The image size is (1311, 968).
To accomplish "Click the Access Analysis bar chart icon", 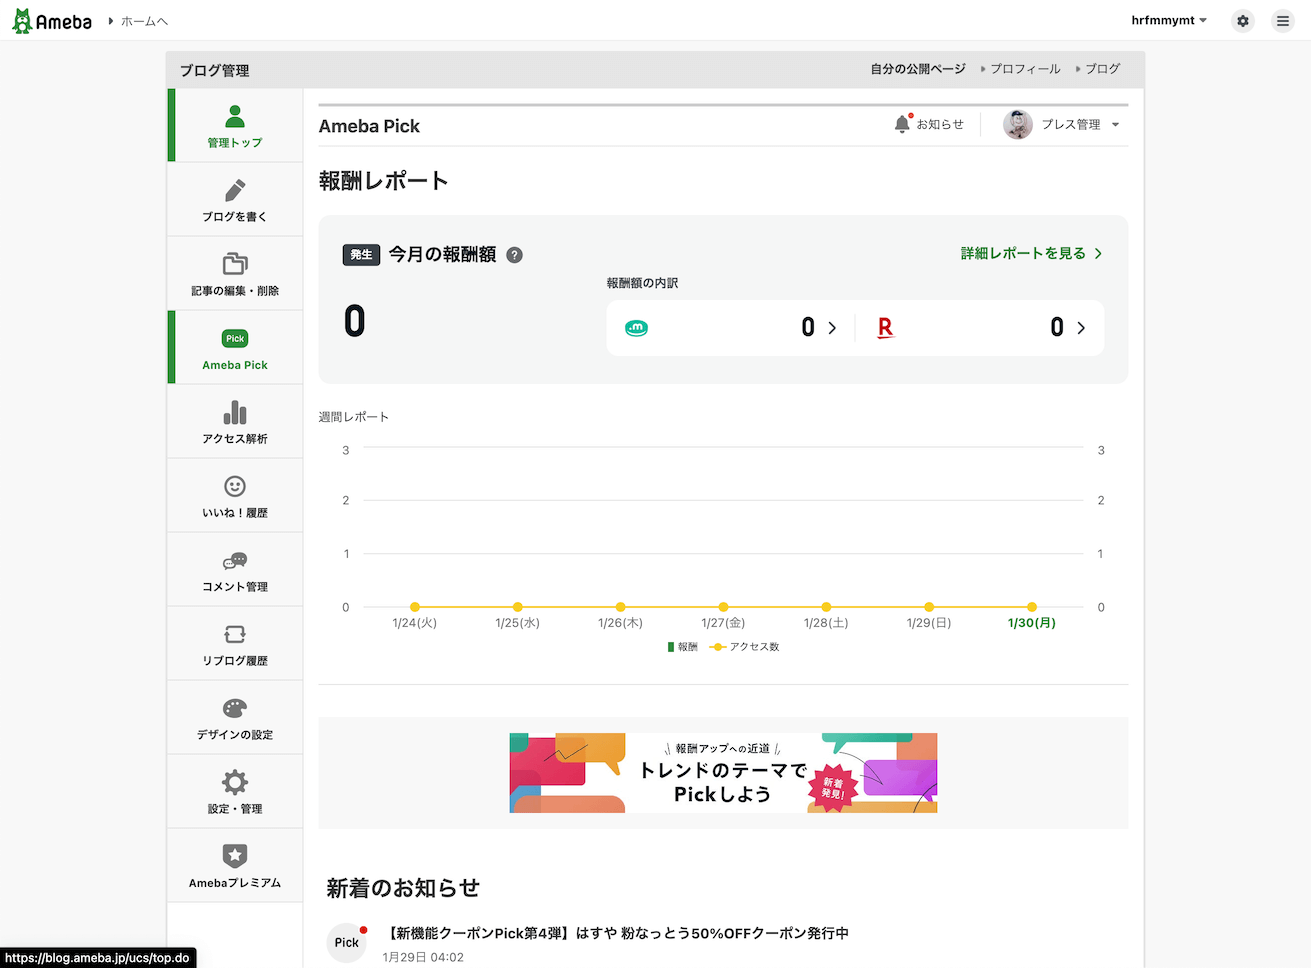I will pos(235,413).
